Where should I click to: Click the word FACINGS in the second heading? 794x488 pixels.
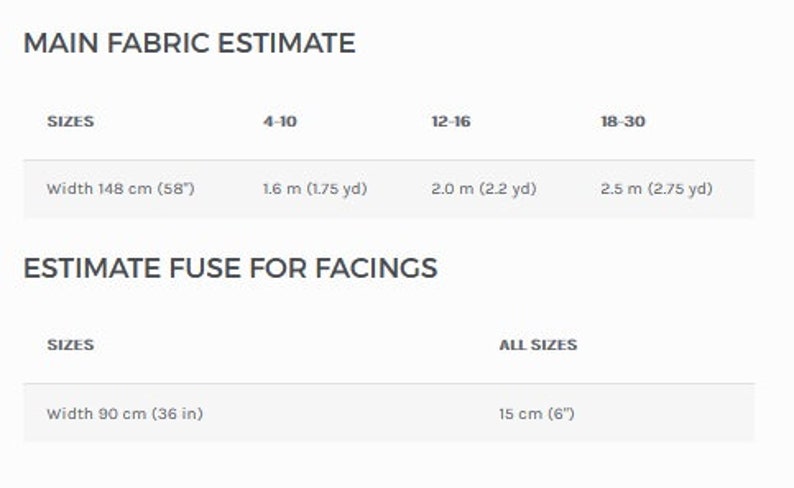pos(376,268)
